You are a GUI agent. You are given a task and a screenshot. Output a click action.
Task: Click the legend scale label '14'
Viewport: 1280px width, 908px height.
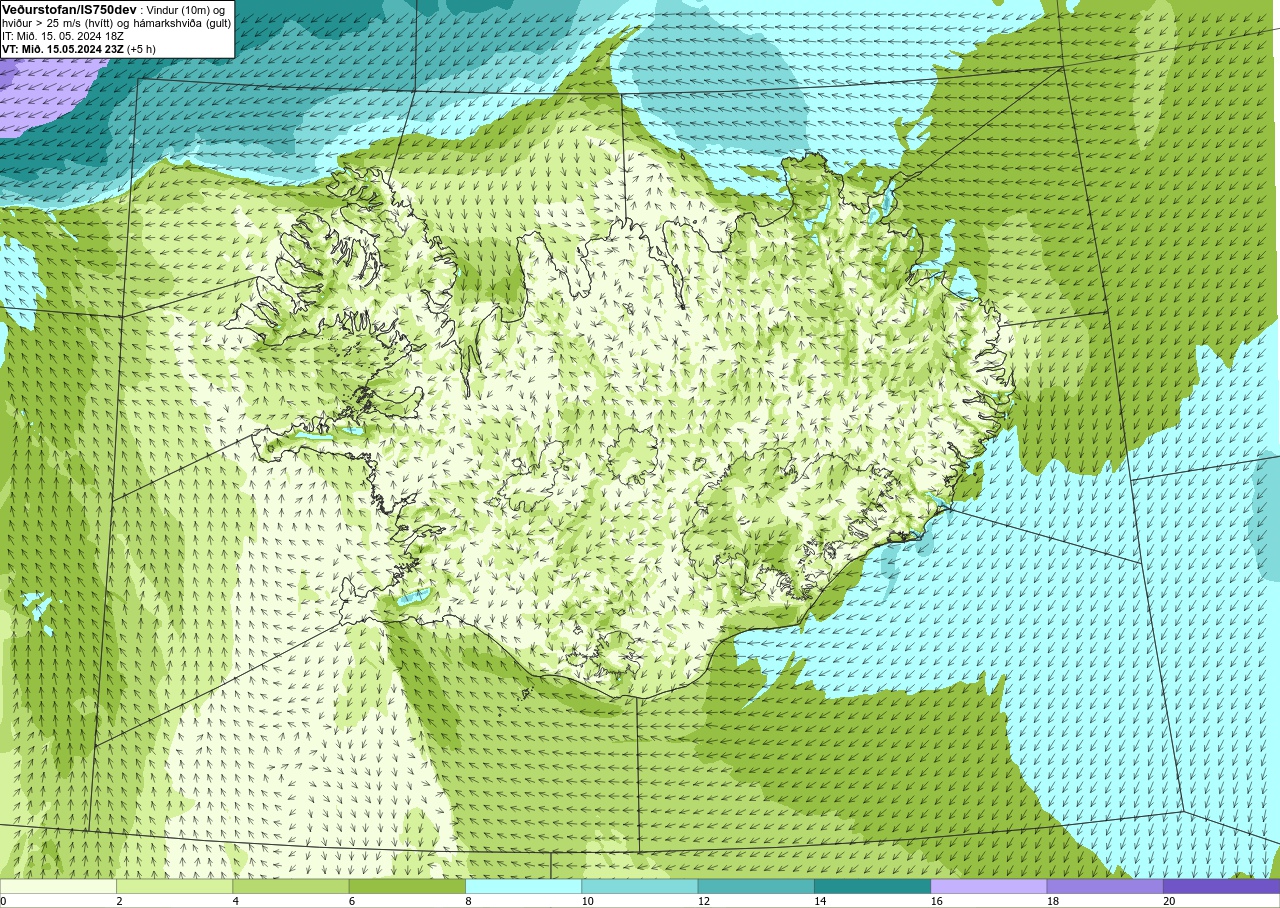820,901
